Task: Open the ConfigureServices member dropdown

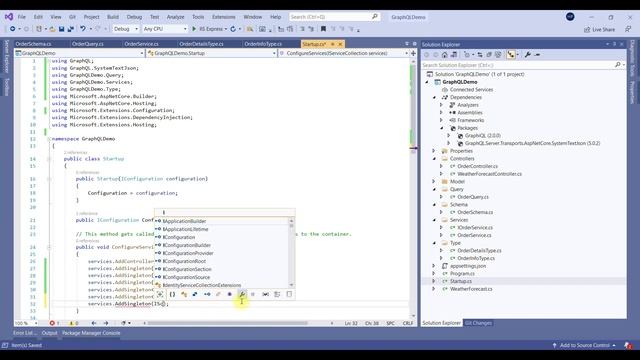Action: (x=344, y=53)
